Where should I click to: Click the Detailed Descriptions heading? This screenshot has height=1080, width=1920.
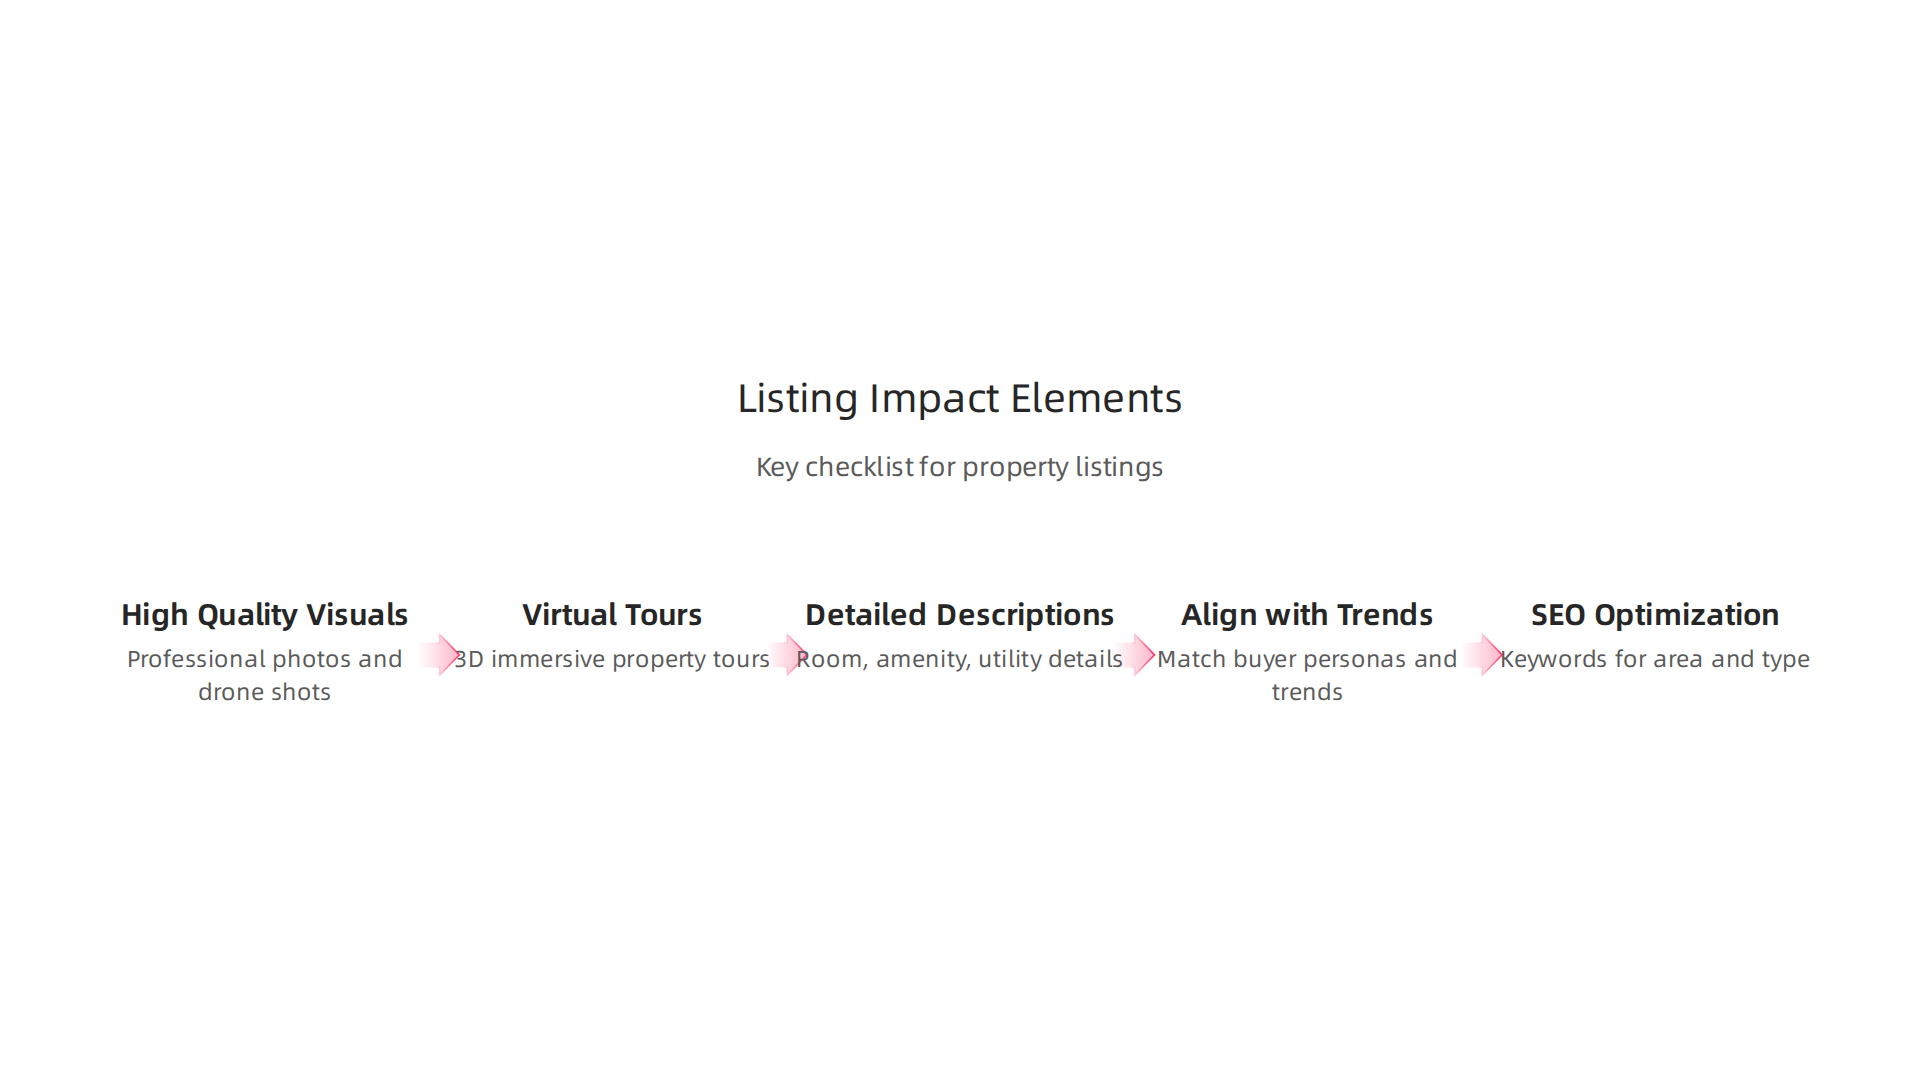(x=960, y=615)
